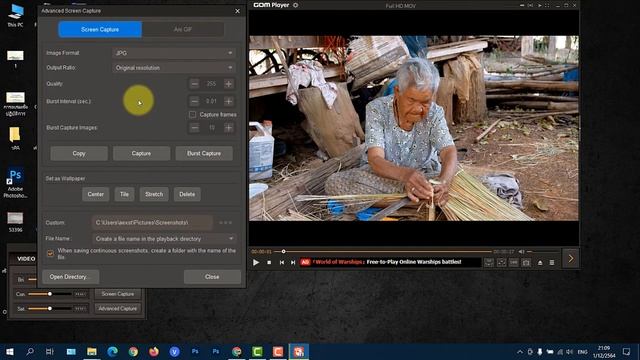Skip to next track in GOM Player
The image size is (640, 360).
[x=293, y=262]
